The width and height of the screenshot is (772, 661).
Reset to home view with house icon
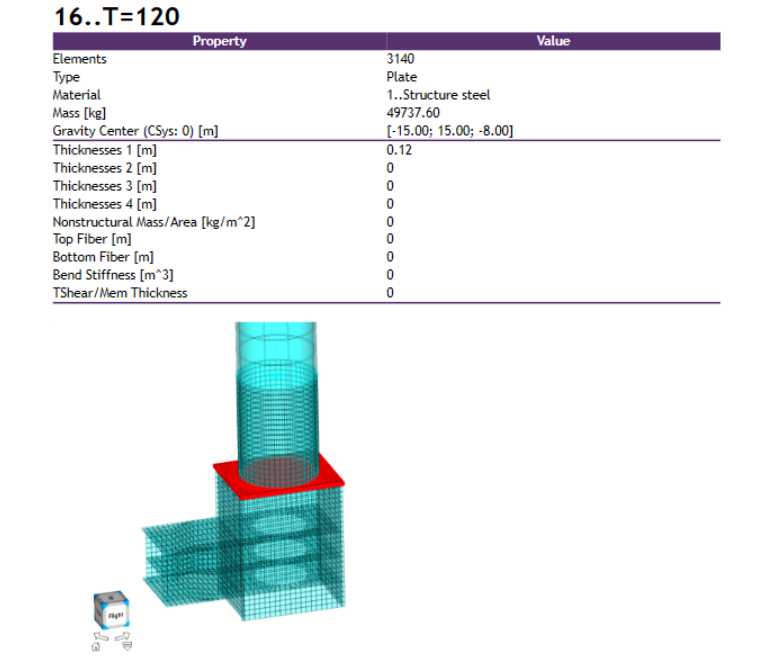click(96, 647)
